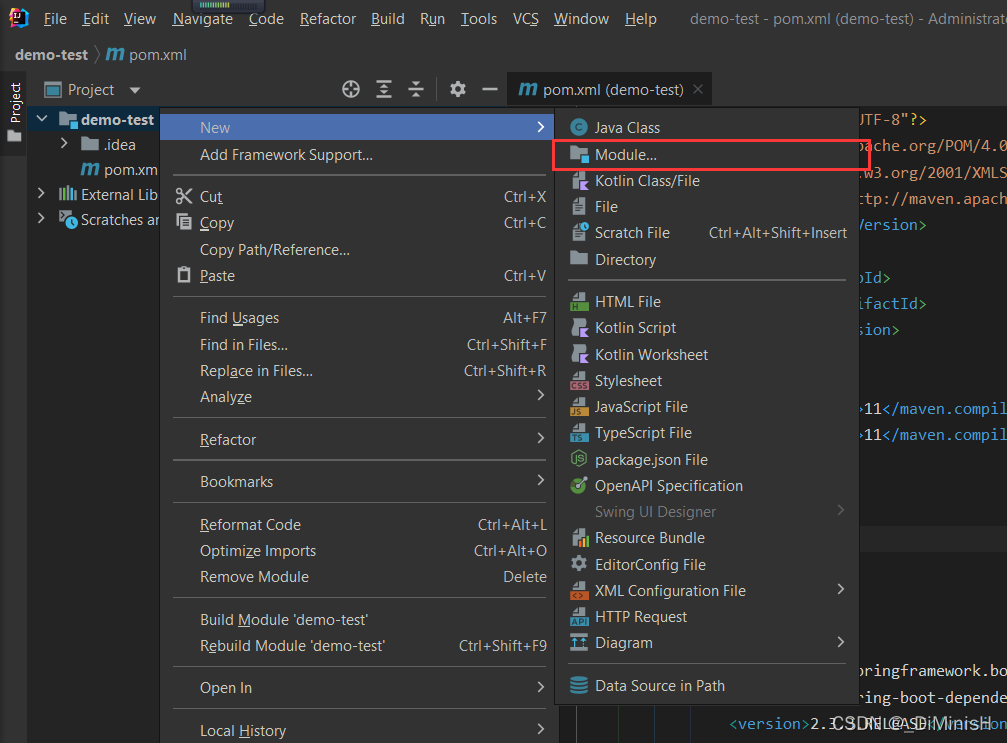The image size is (1007, 743).
Task: Expand the Analyze submenu
Action: click(x=540, y=396)
